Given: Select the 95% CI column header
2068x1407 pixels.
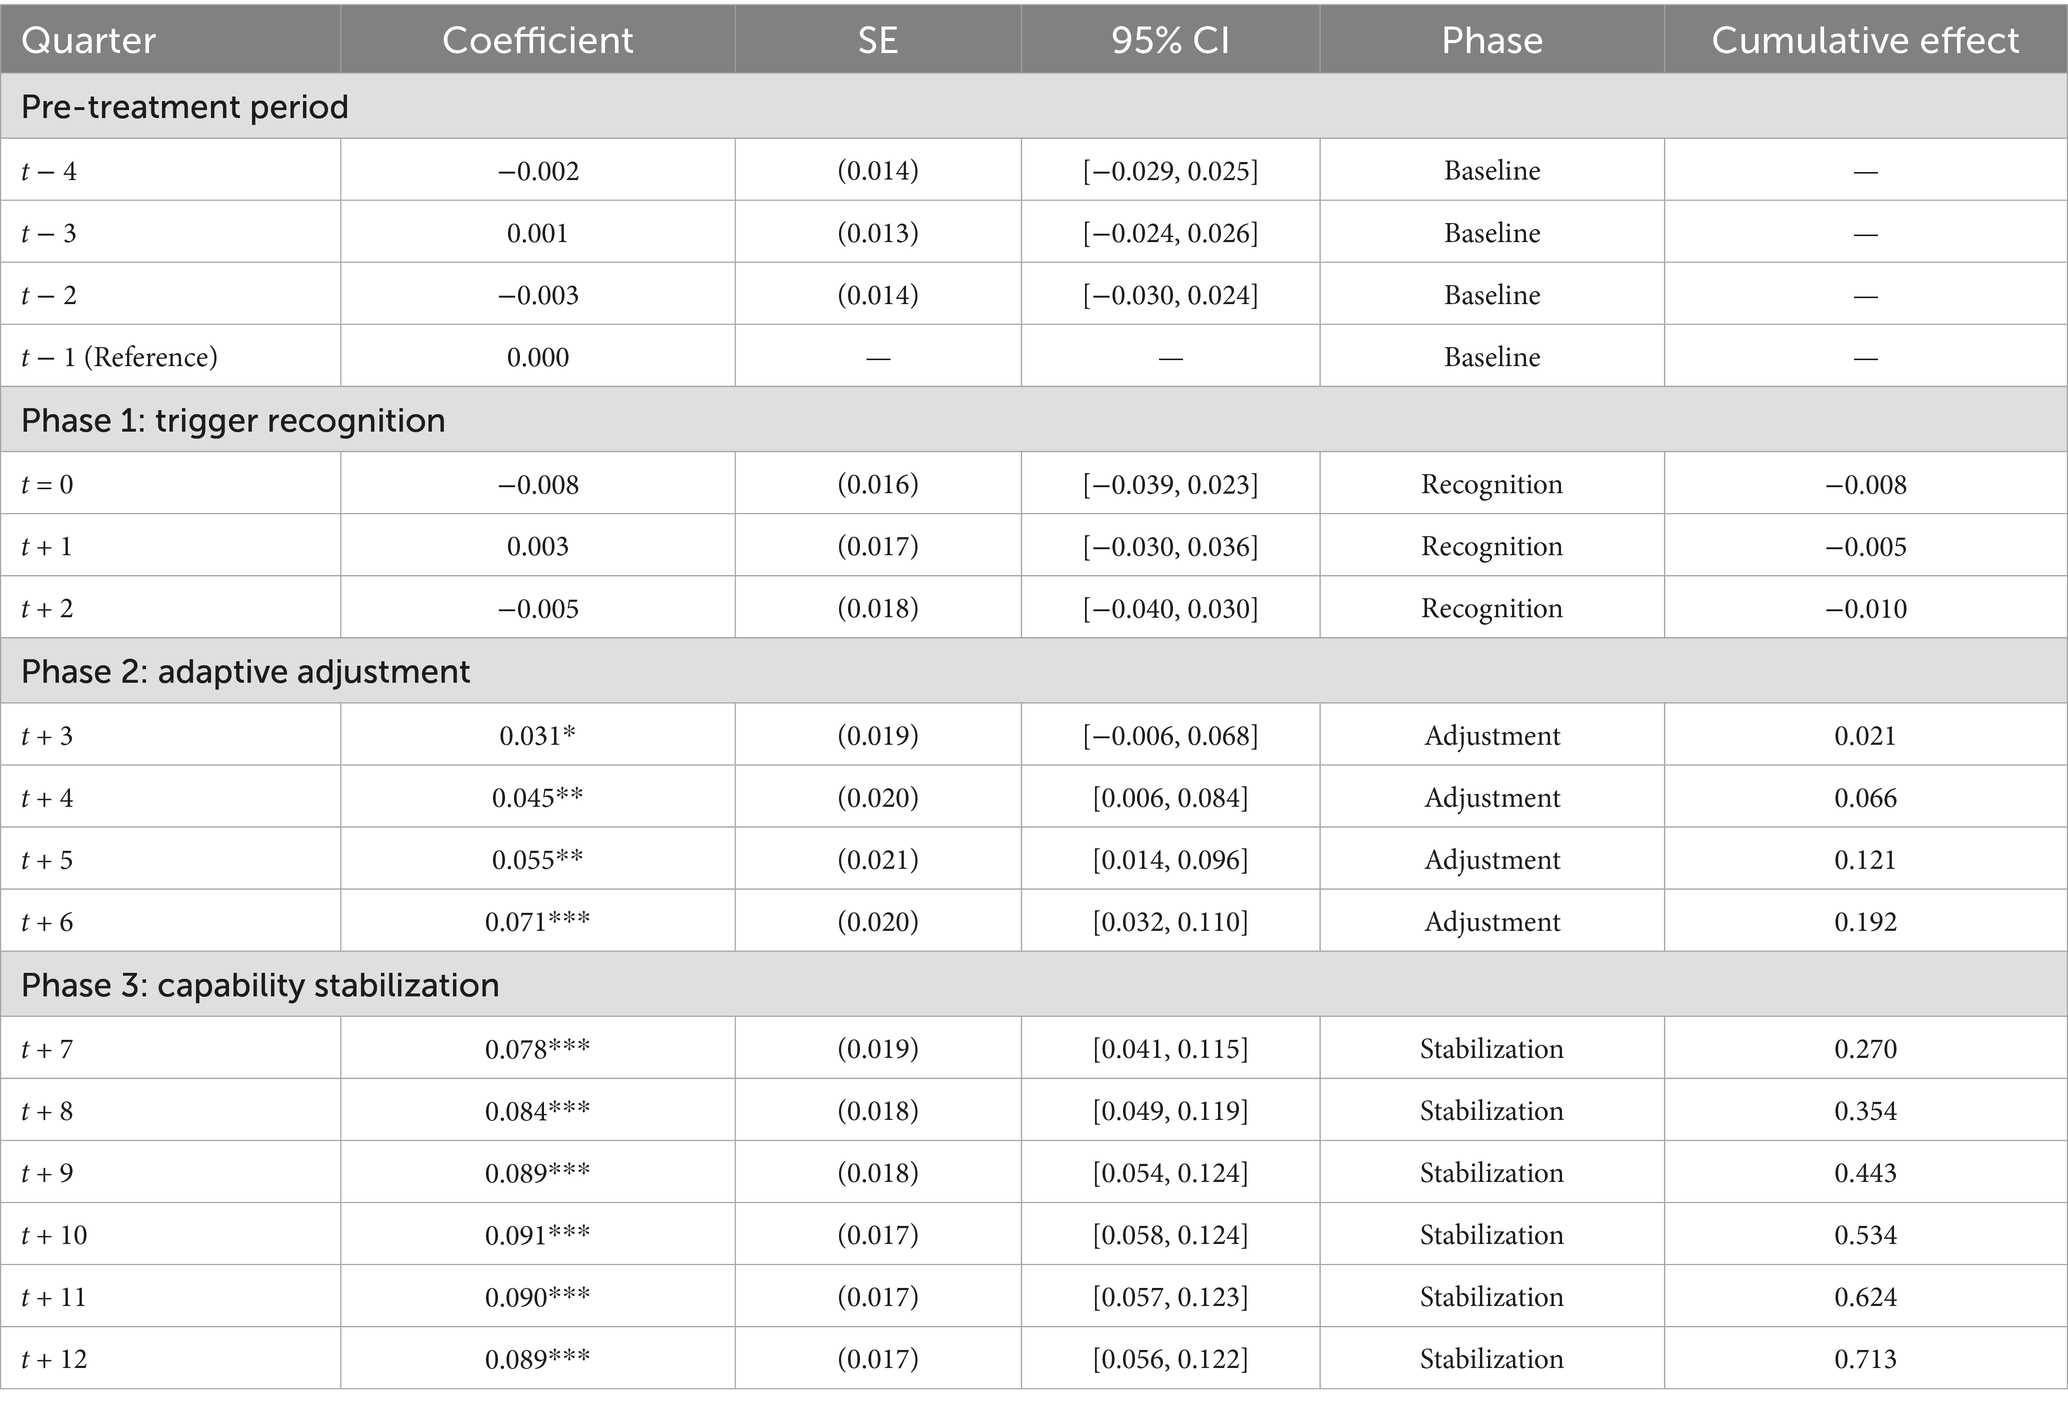Looking at the screenshot, I should click(1170, 40).
